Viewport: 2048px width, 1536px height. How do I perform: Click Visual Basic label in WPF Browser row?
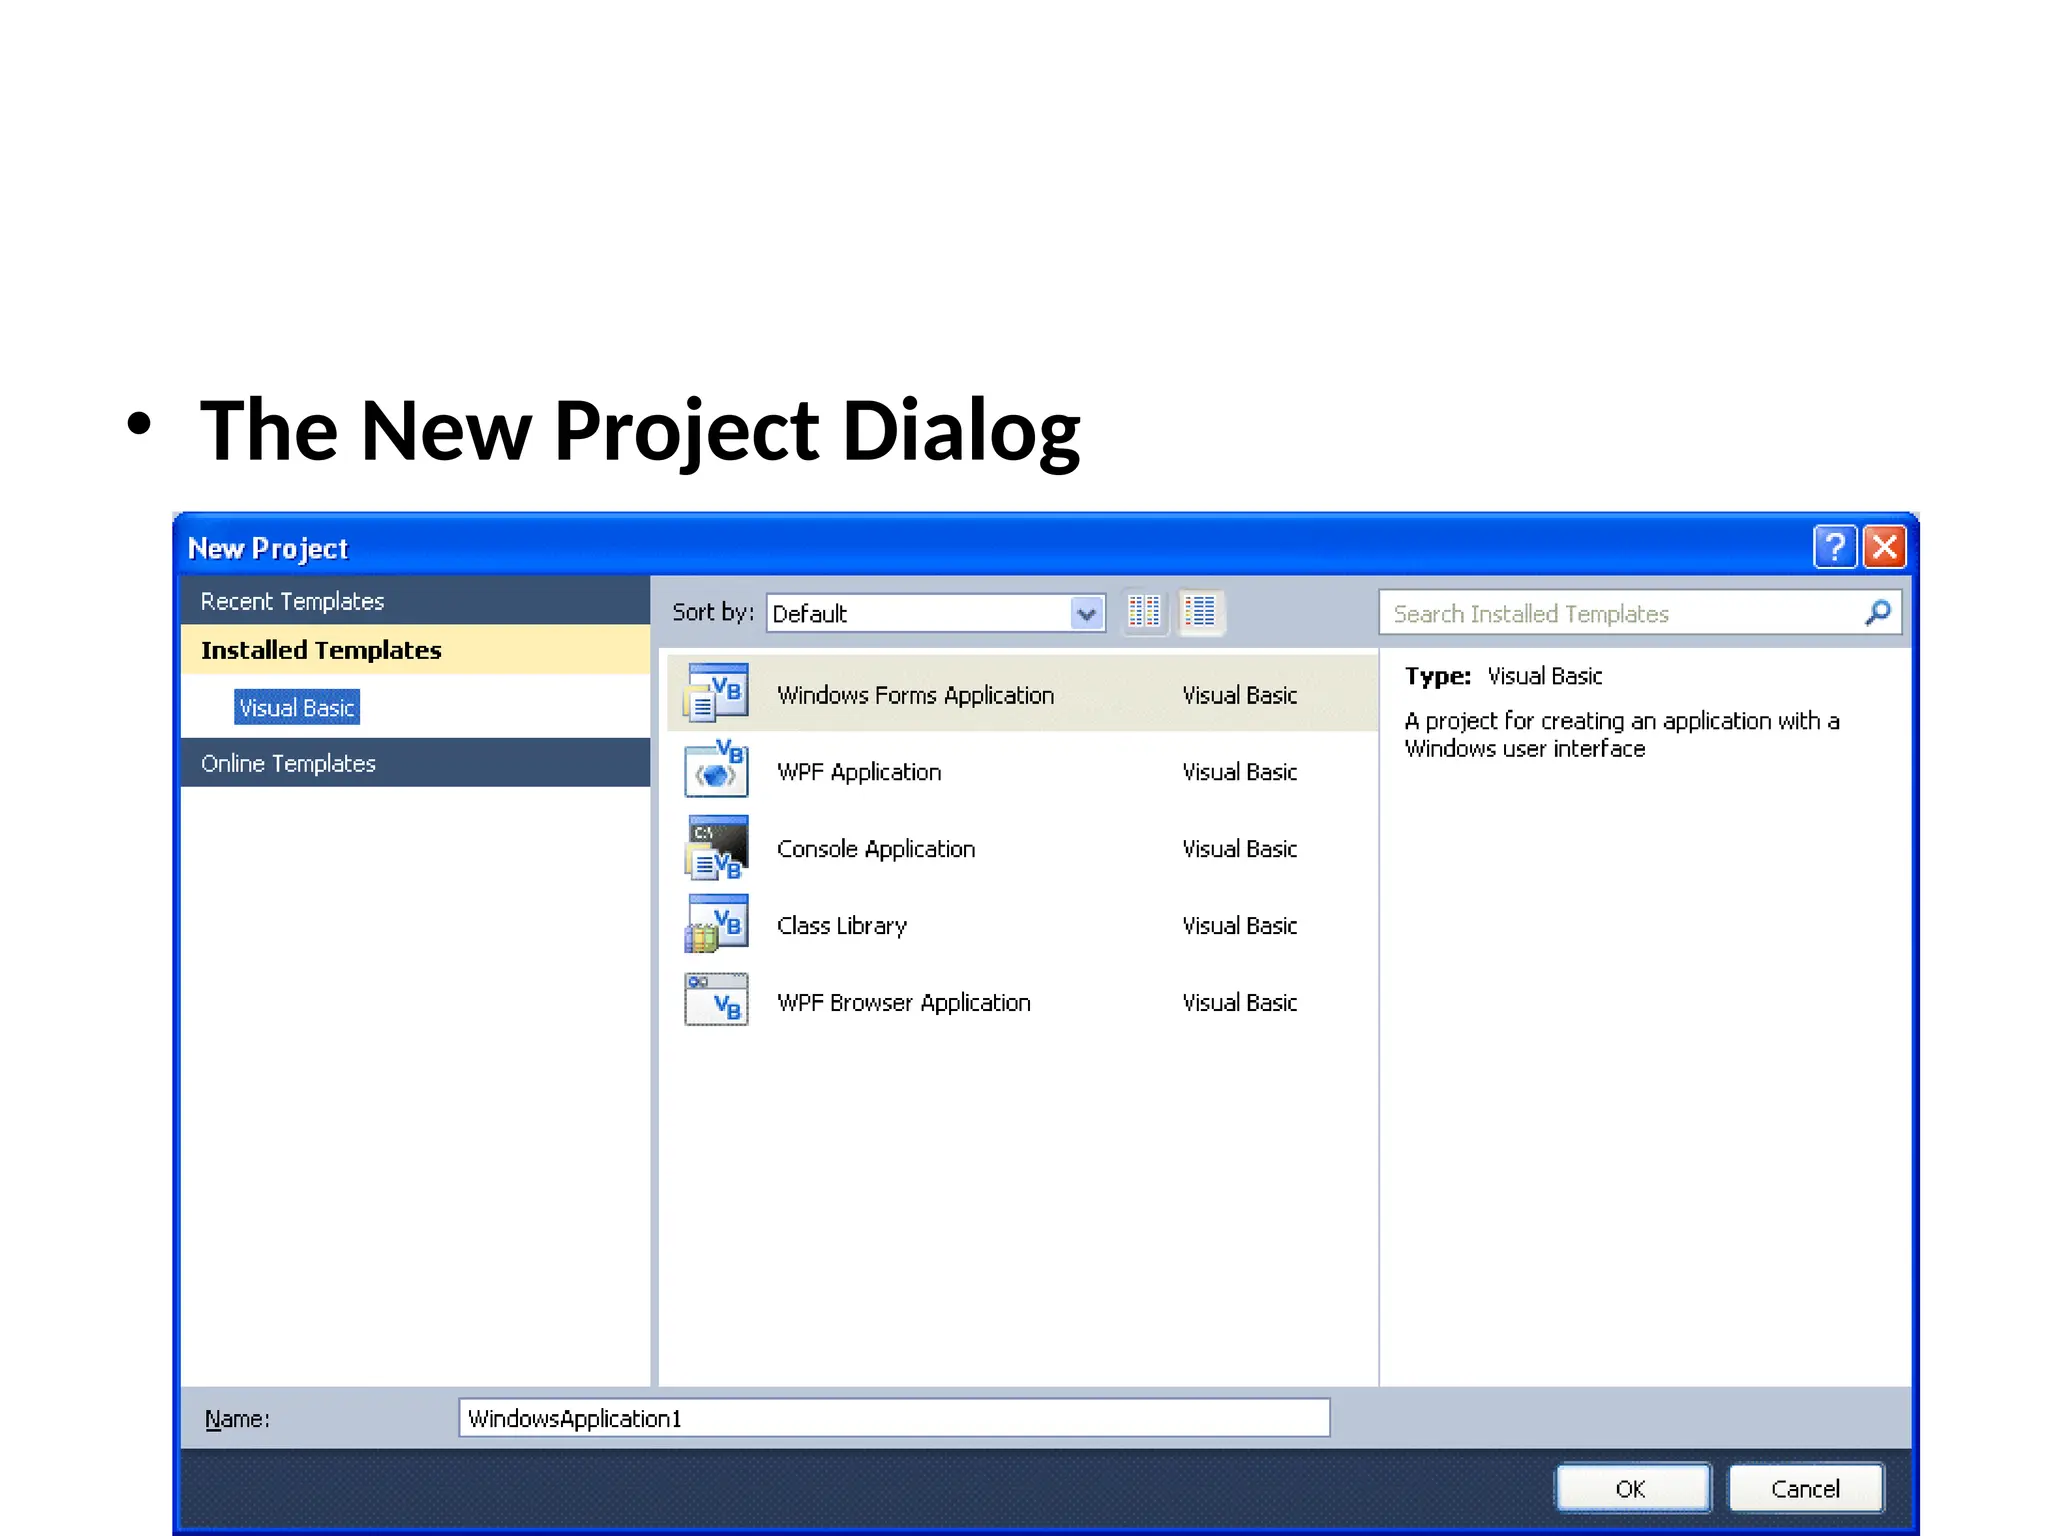(1239, 1003)
